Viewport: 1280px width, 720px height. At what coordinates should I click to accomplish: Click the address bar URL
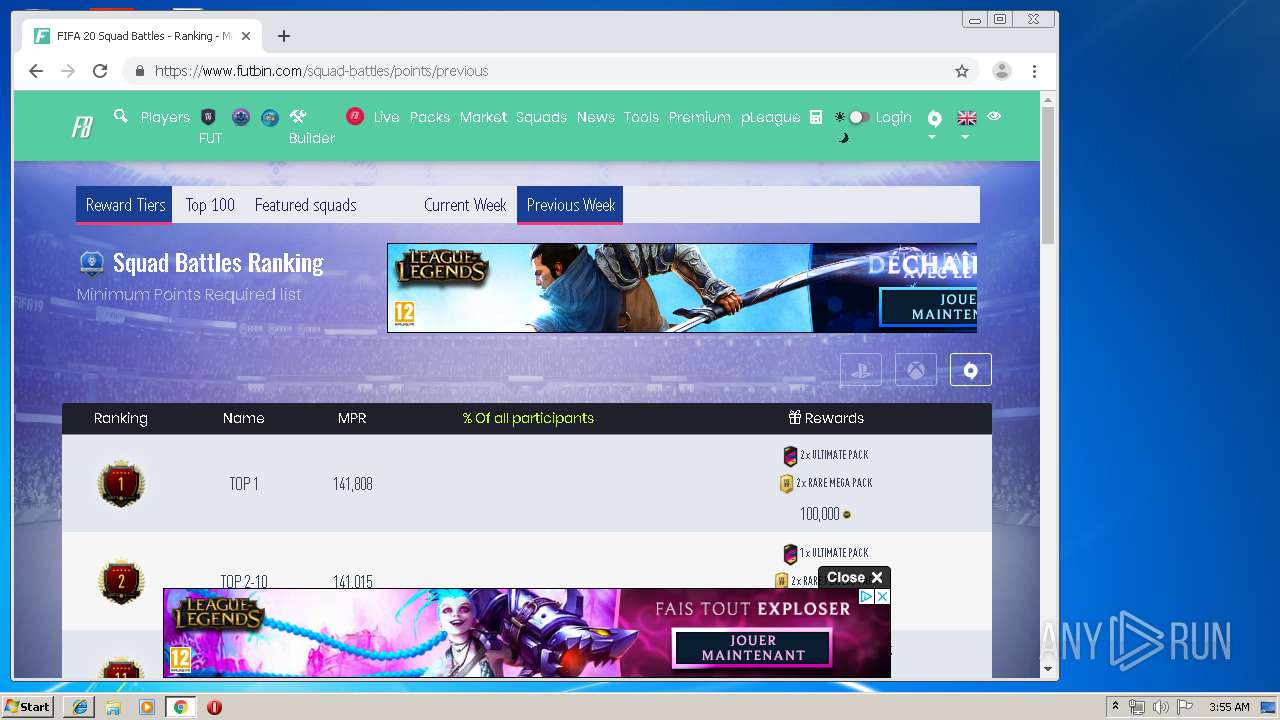coord(321,71)
